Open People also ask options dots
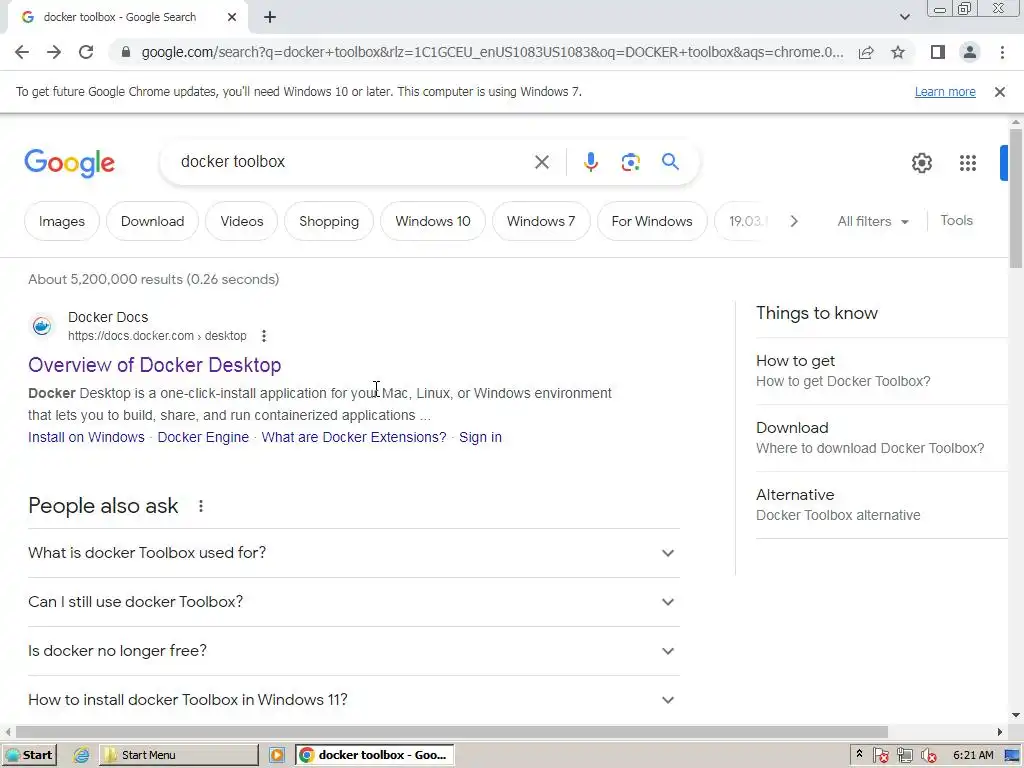The image size is (1024, 768). tap(200, 506)
